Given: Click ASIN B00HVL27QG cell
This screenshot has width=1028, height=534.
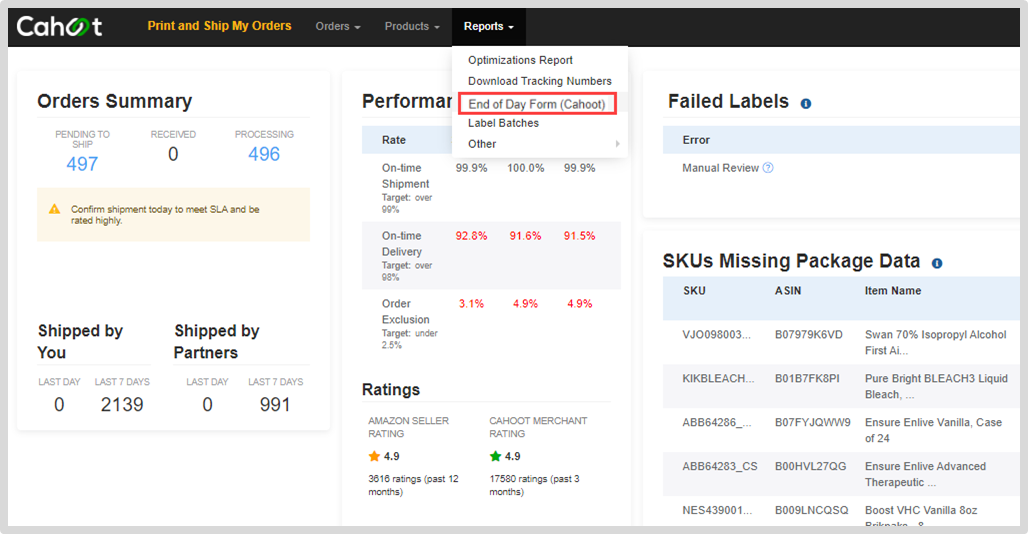Looking at the screenshot, I should click(810, 467).
